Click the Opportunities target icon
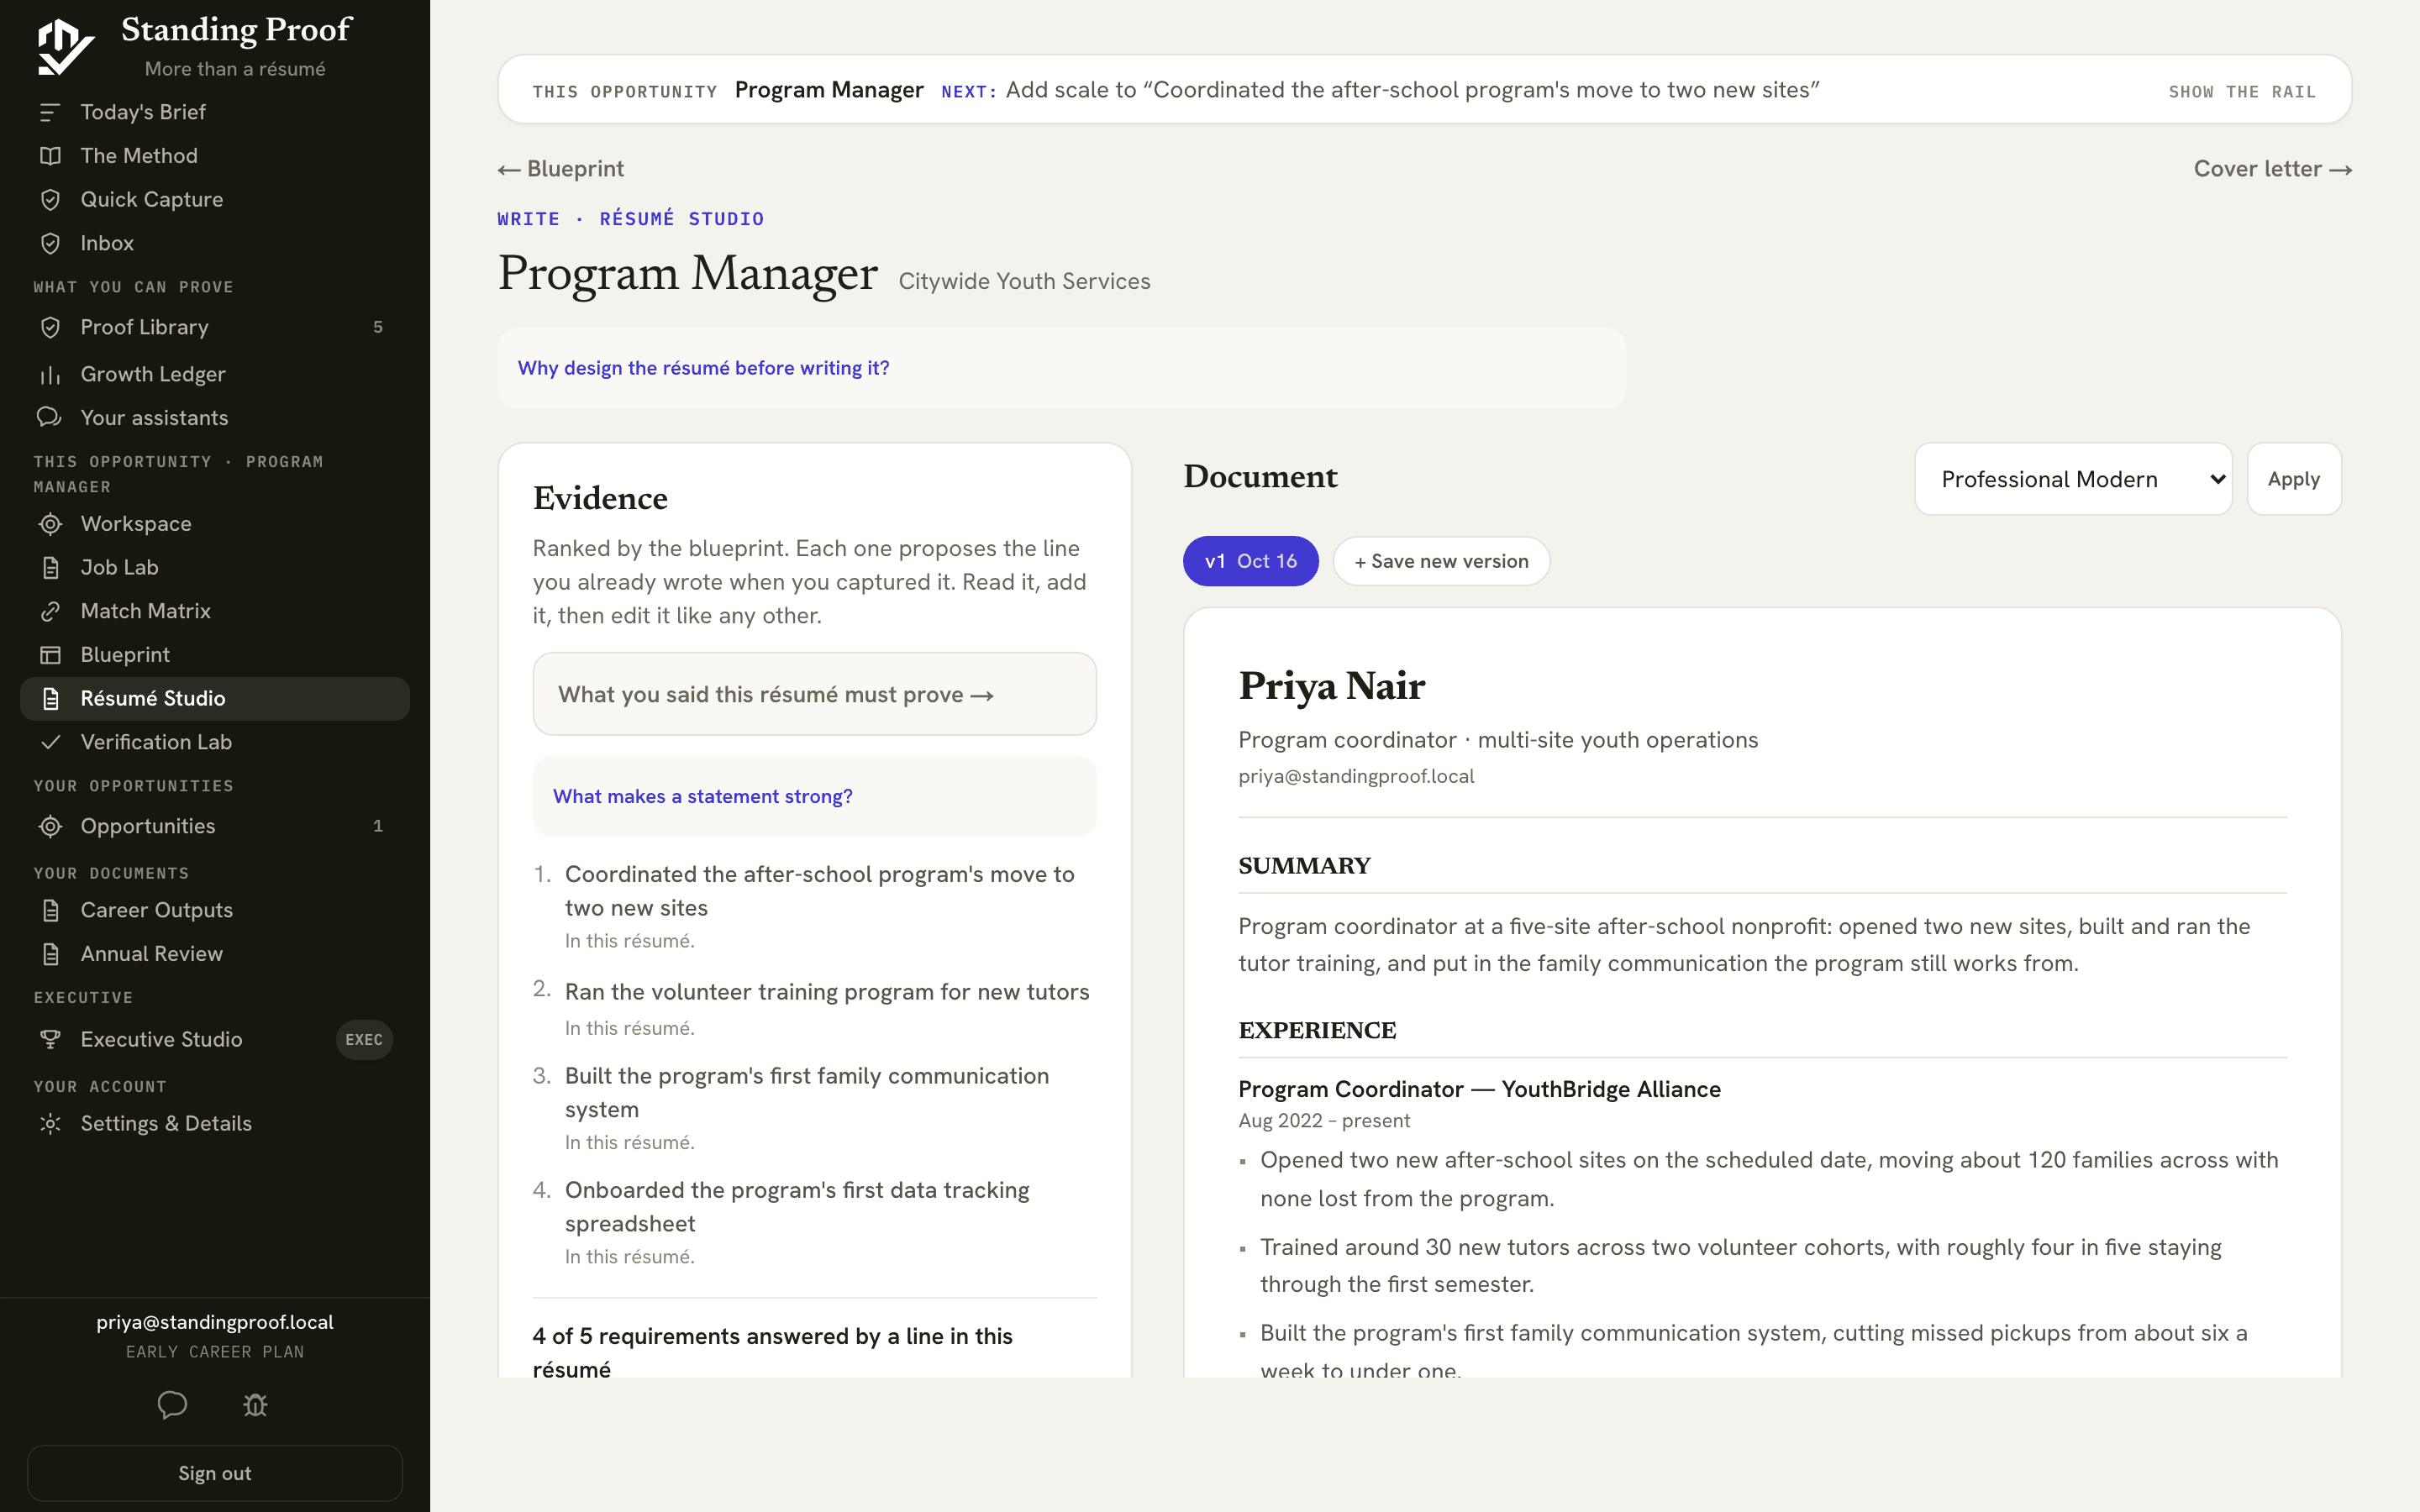Viewport: 2420px width, 1512px height. click(50, 826)
